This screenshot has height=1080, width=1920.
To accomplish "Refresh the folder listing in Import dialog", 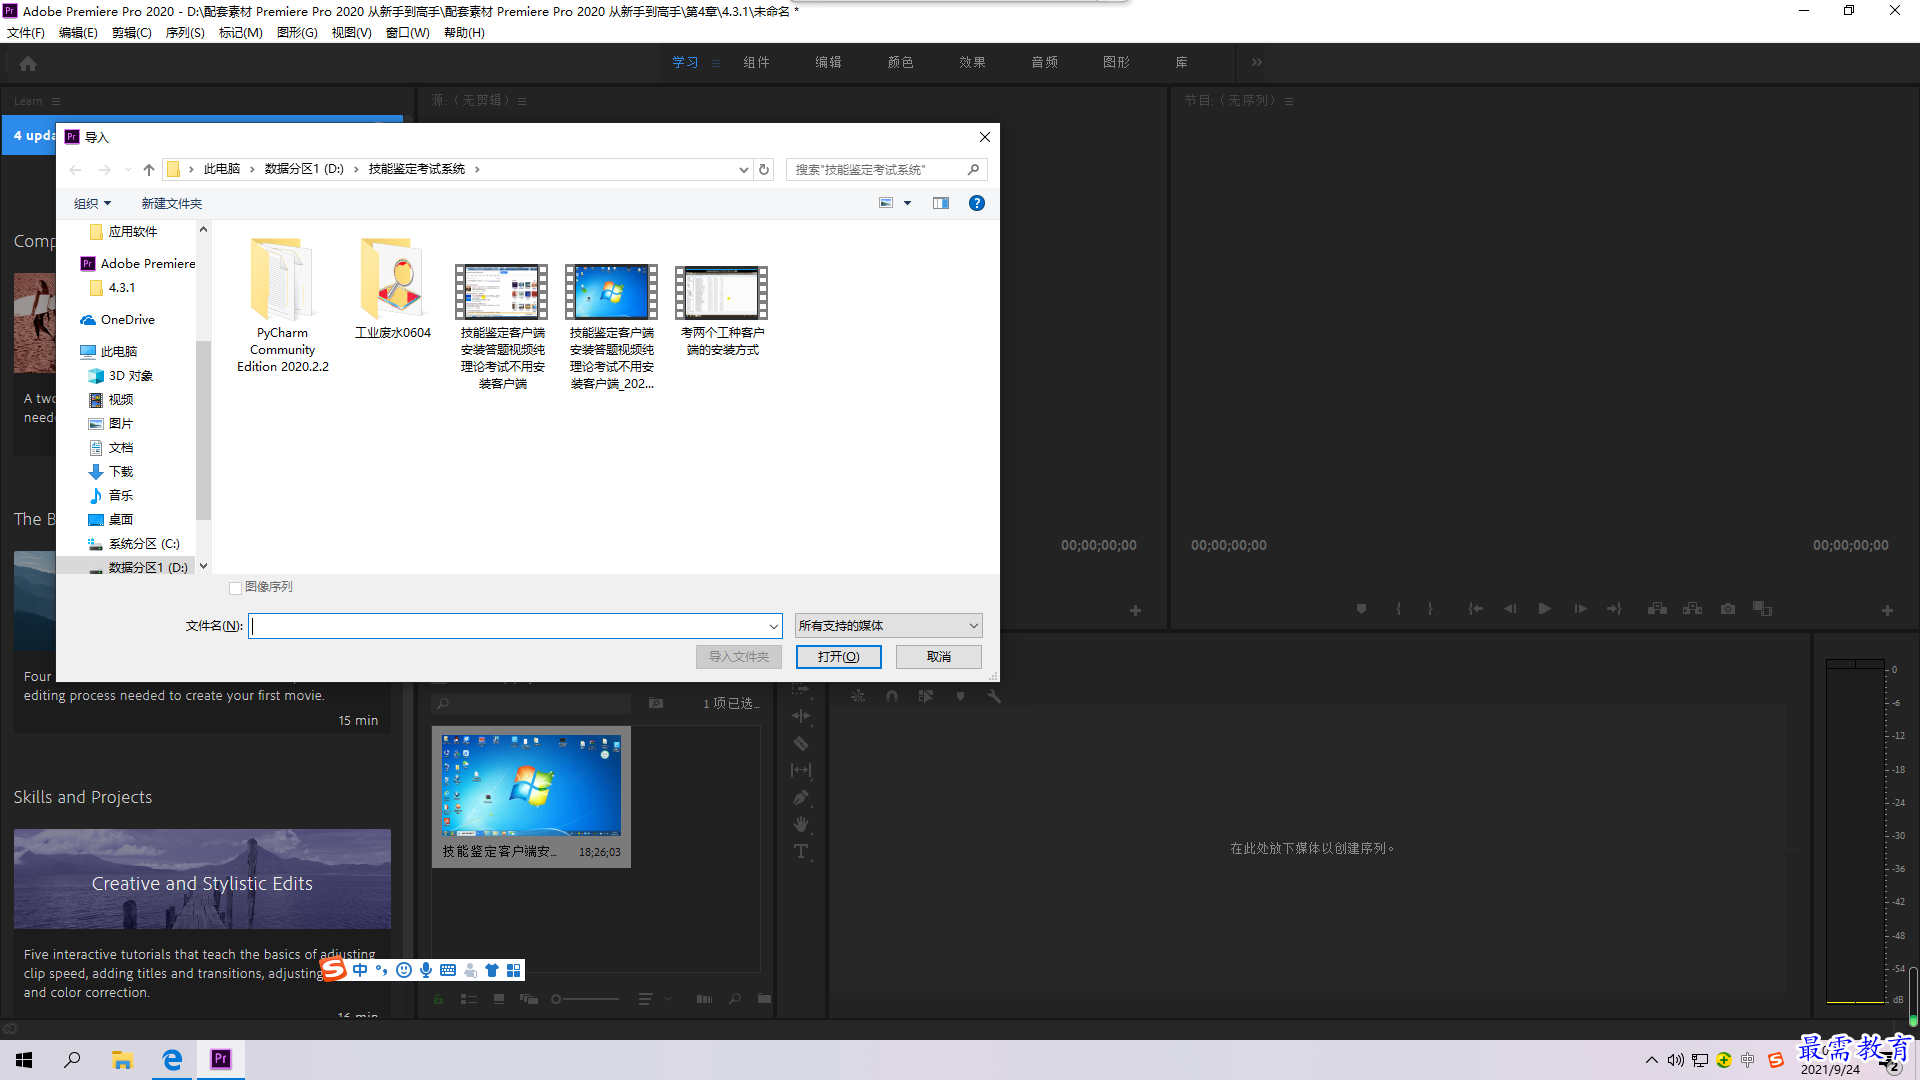I will (x=764, y=169).
